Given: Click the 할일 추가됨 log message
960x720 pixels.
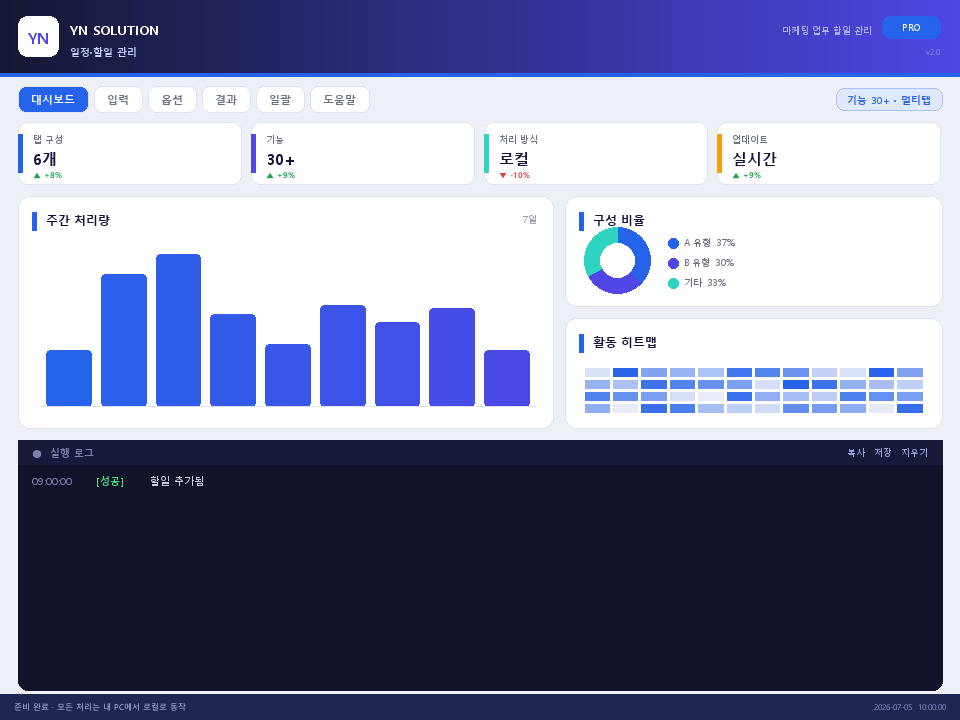Looking at the screenshot, I should (x=177, y=481).
